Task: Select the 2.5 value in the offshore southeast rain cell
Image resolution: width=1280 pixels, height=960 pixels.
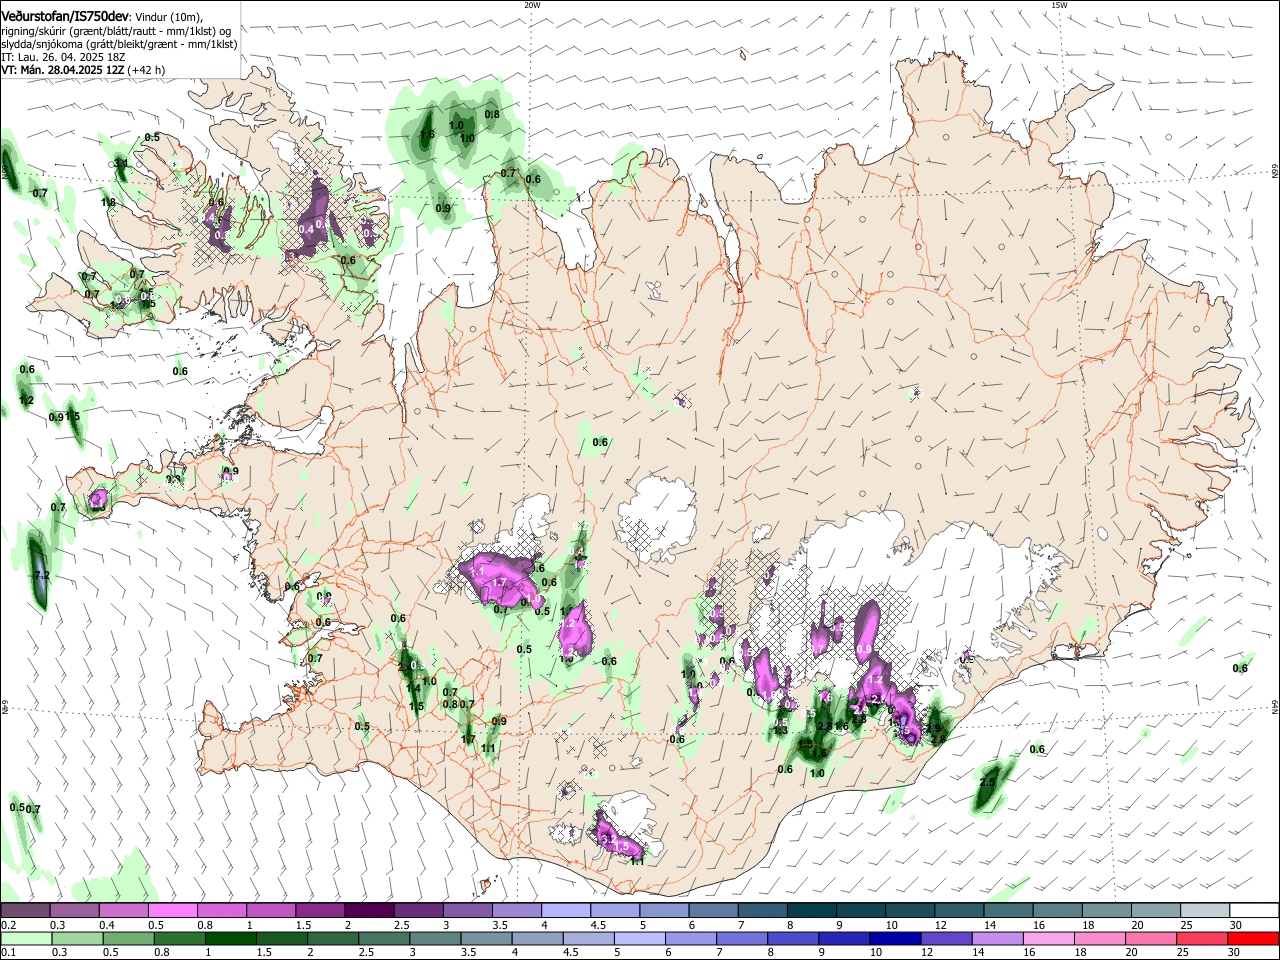Action: (988, 781)
